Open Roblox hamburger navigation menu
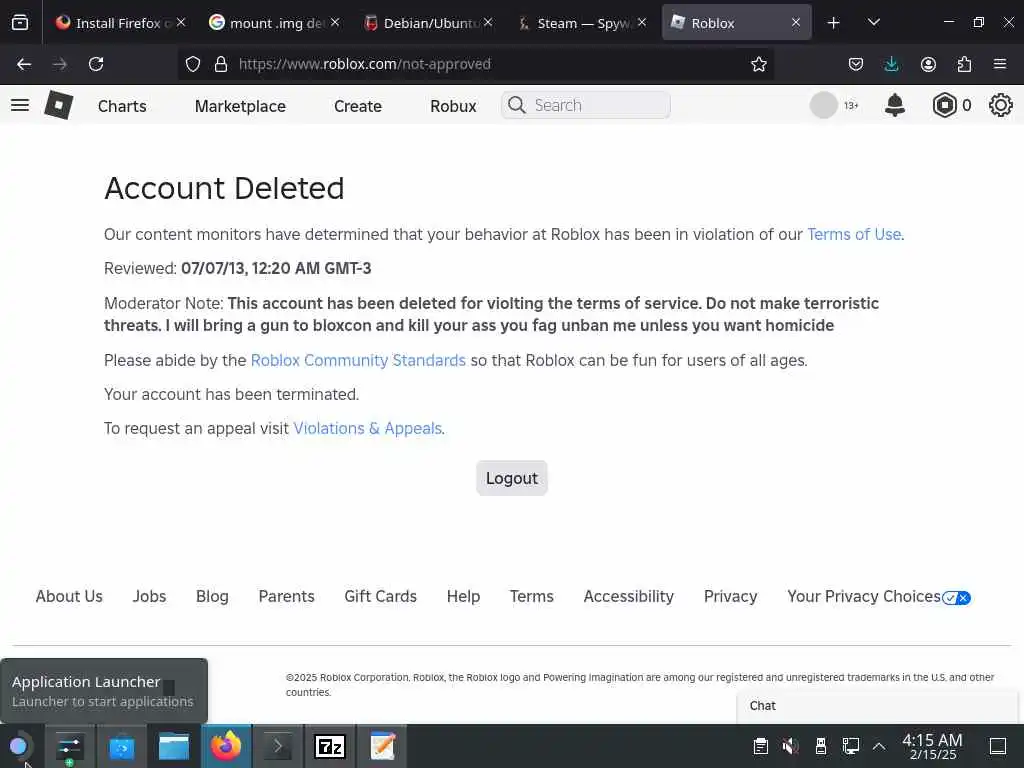The width and height of the screenshot is (1024, 768). pyautogui.click(x=20, y=105)
